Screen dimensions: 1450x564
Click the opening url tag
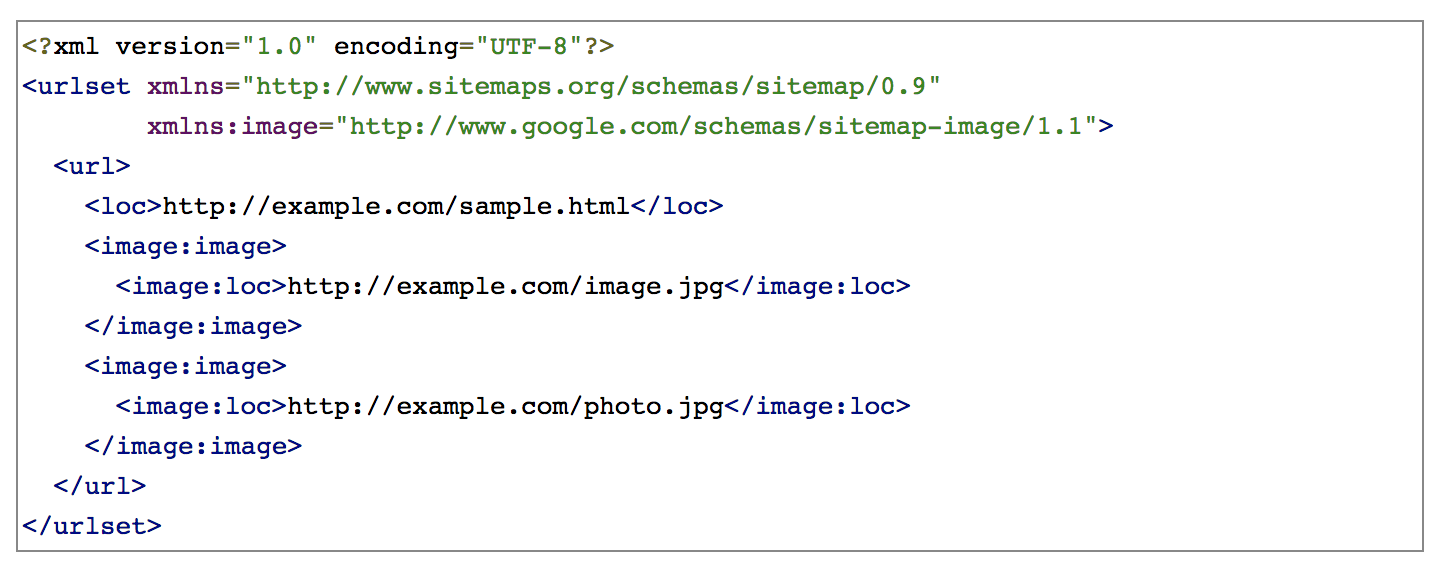(x=92, y=167)
